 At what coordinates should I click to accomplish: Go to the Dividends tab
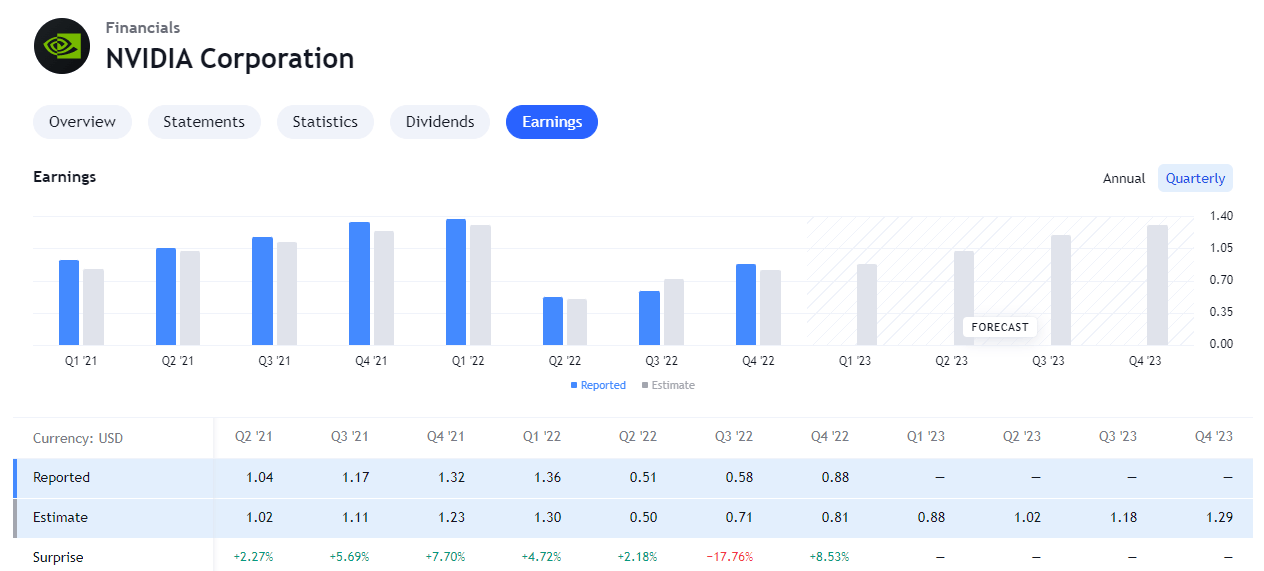[440, 122]
